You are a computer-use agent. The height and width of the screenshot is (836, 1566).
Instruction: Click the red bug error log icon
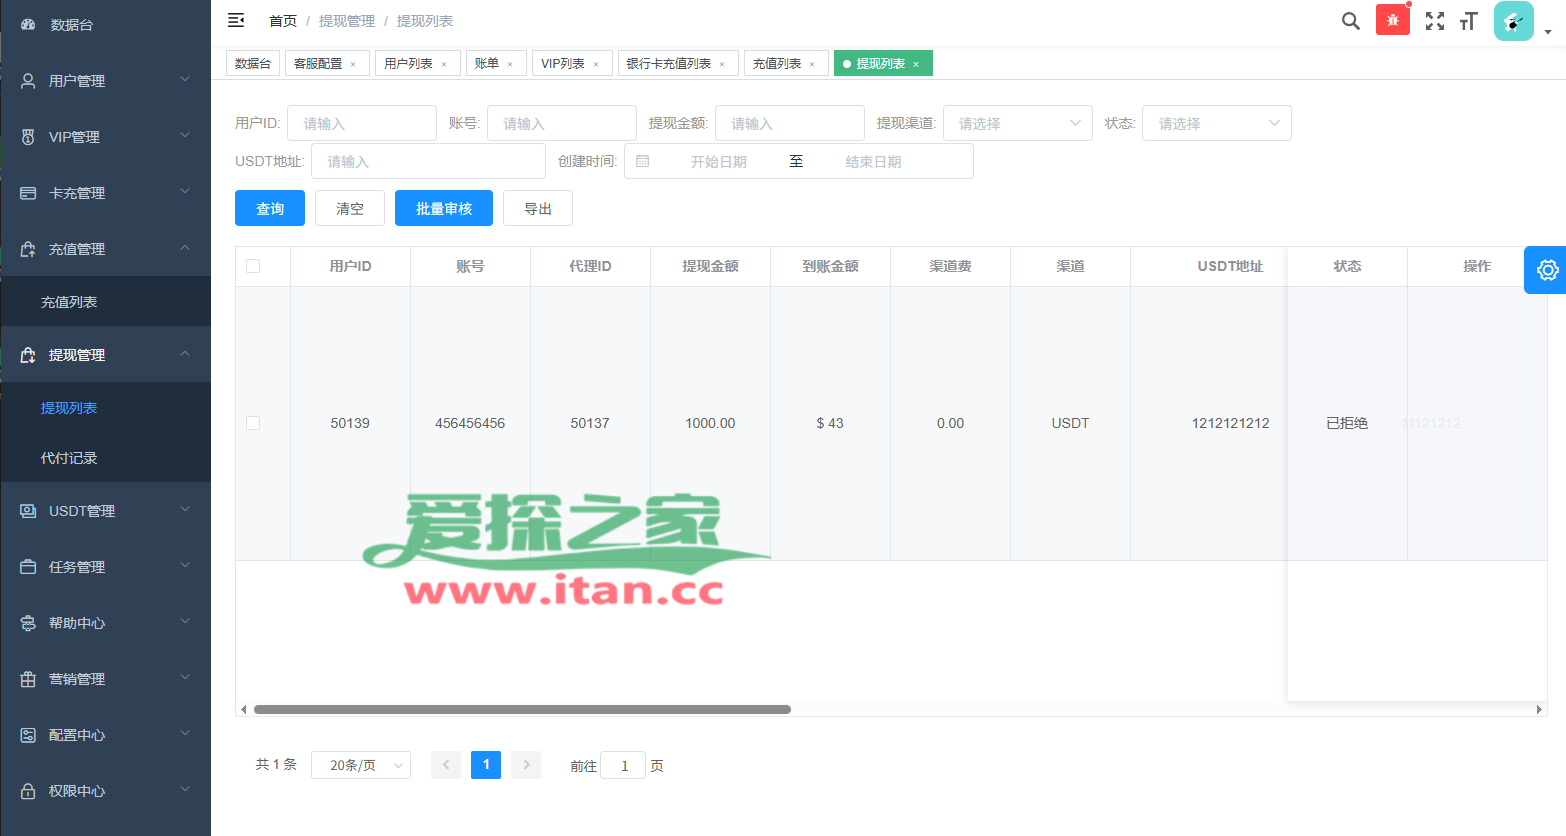pyautogui.click(x=1392, y=20)
